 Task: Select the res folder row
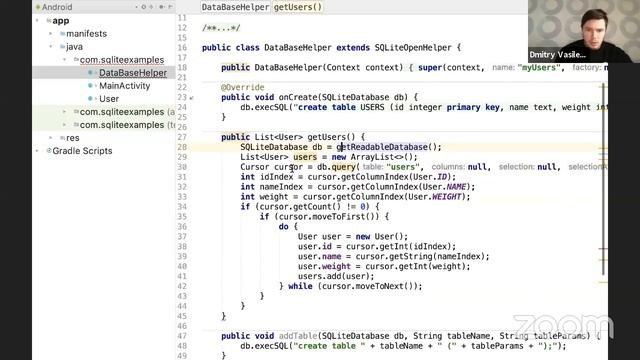tap(104, 138)
